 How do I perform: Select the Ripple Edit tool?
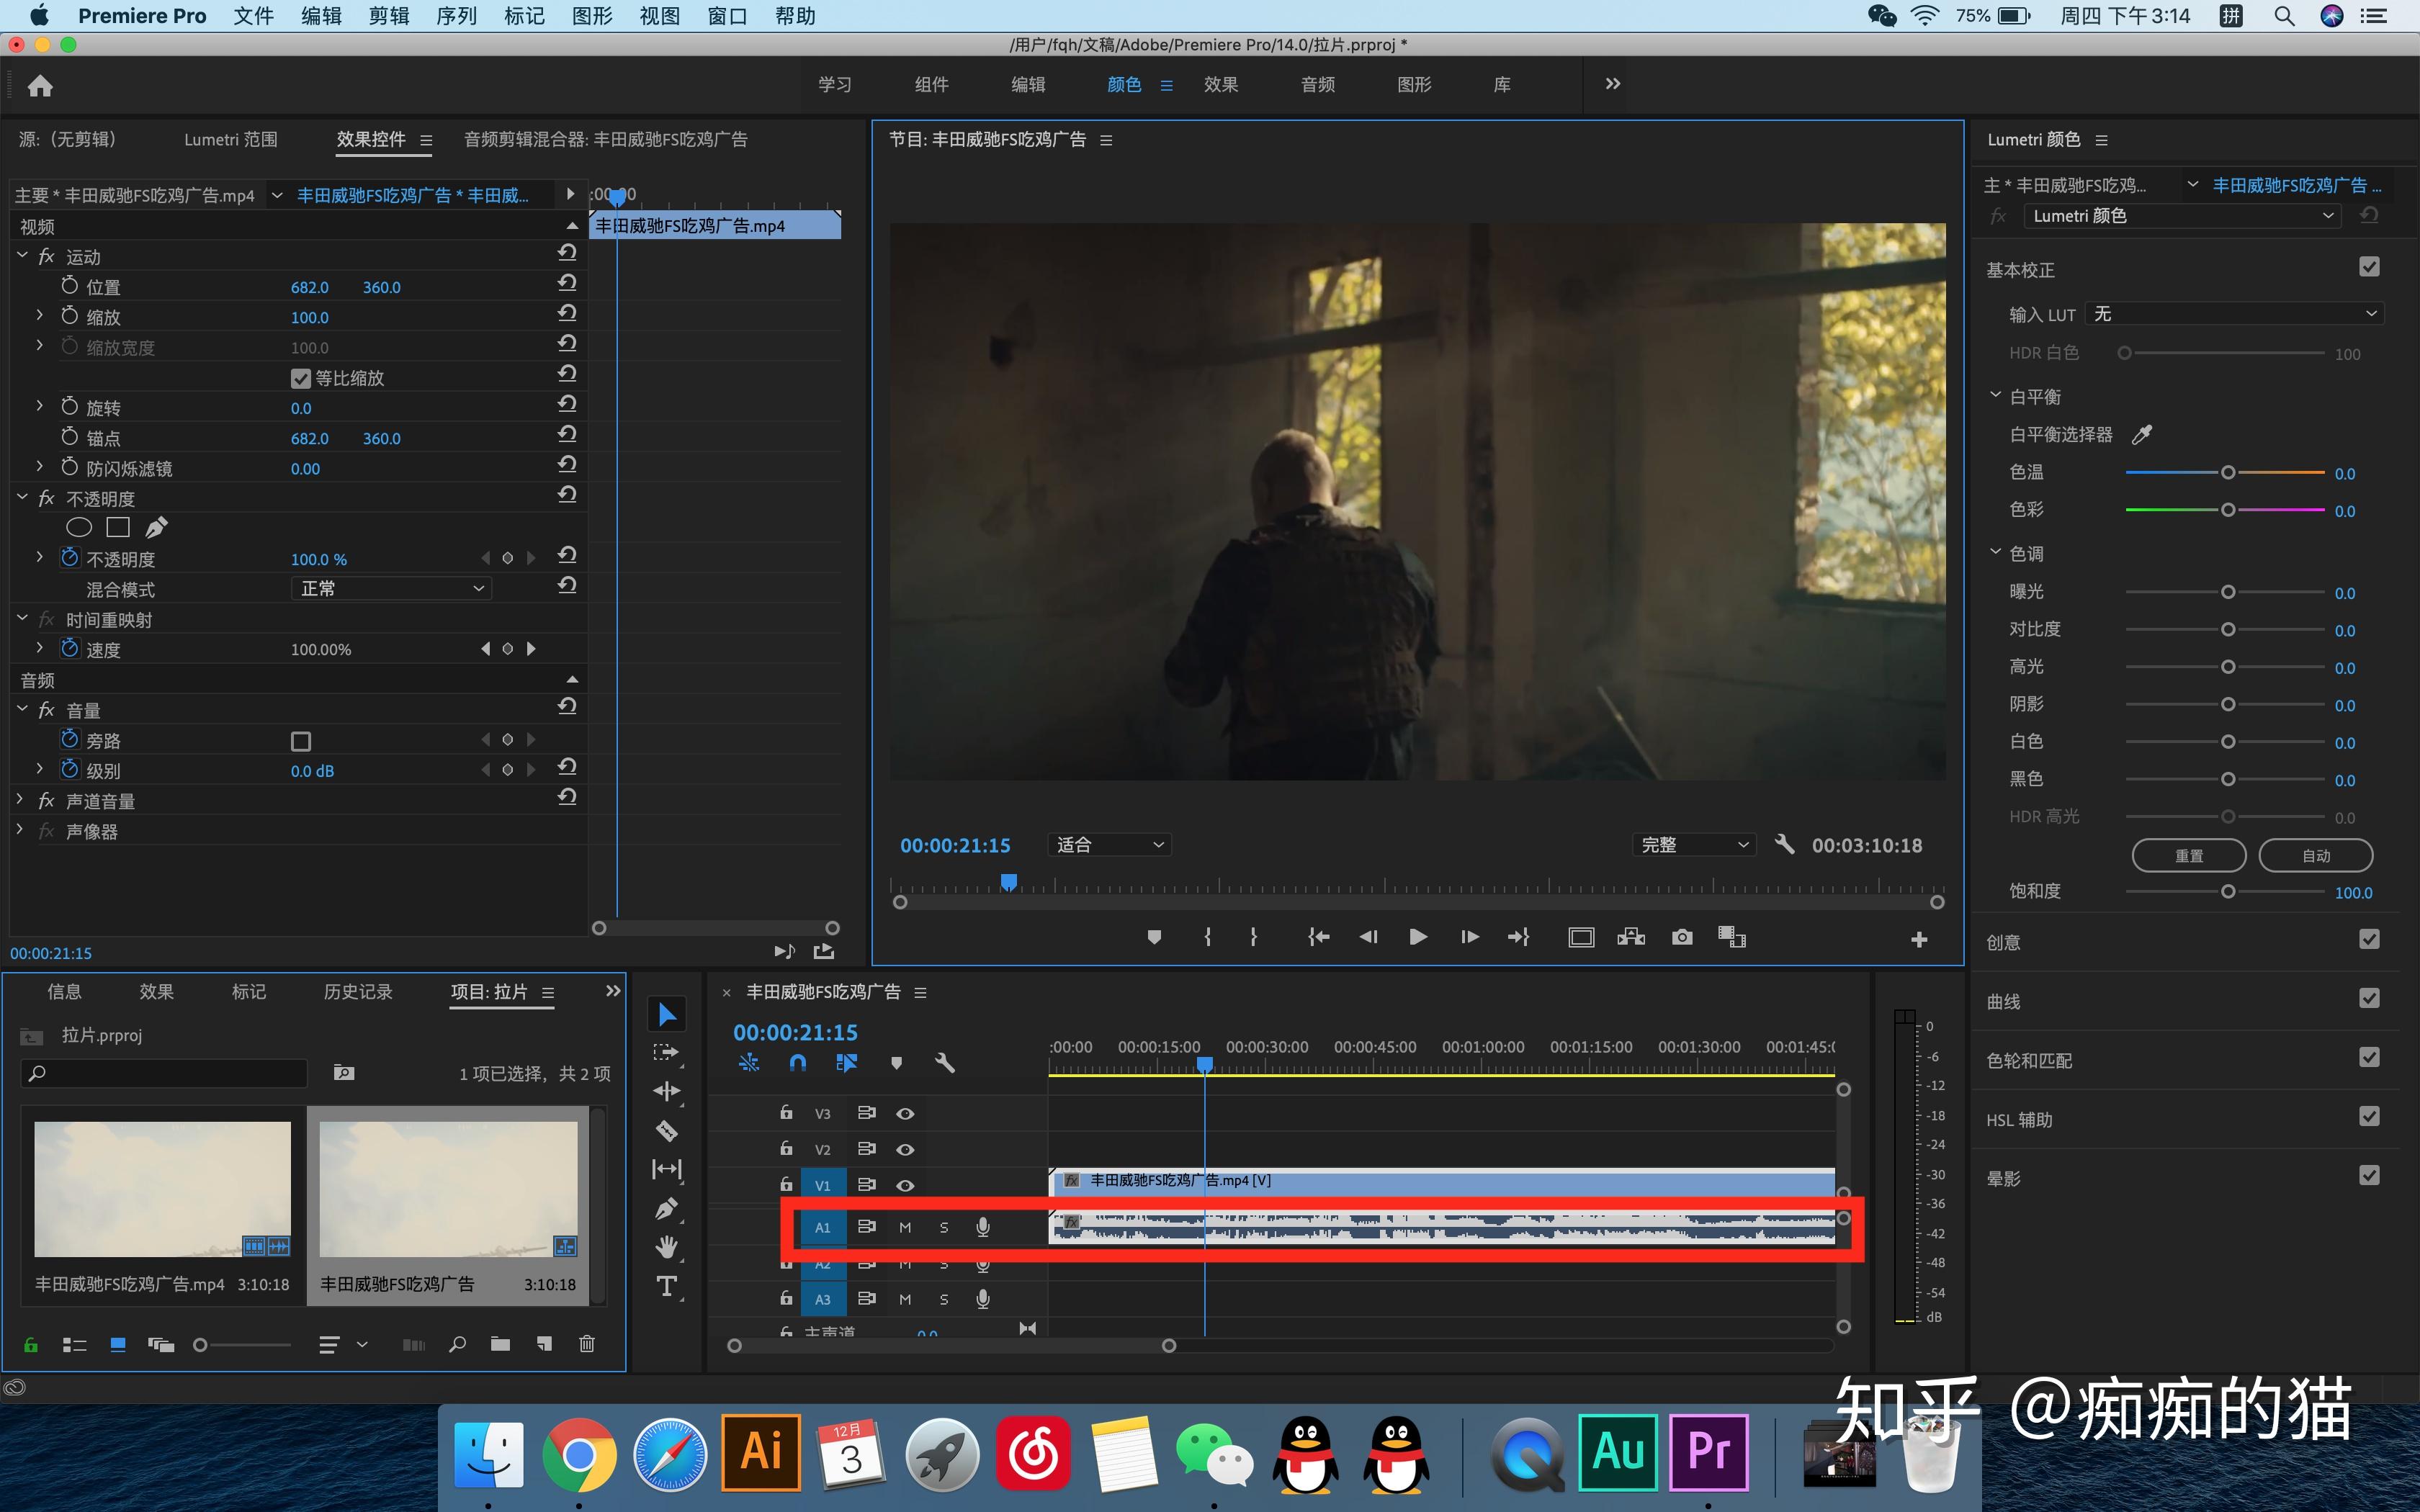(x=666, y=1091)
